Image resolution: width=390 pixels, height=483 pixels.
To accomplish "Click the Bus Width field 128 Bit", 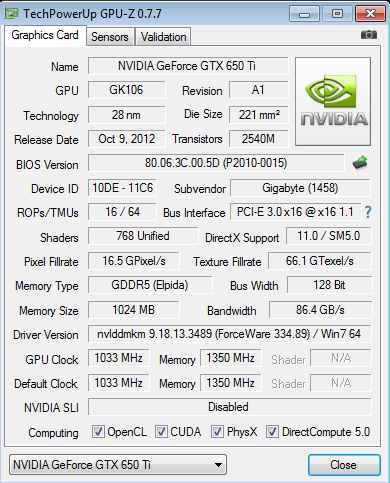I will [329, 285].
